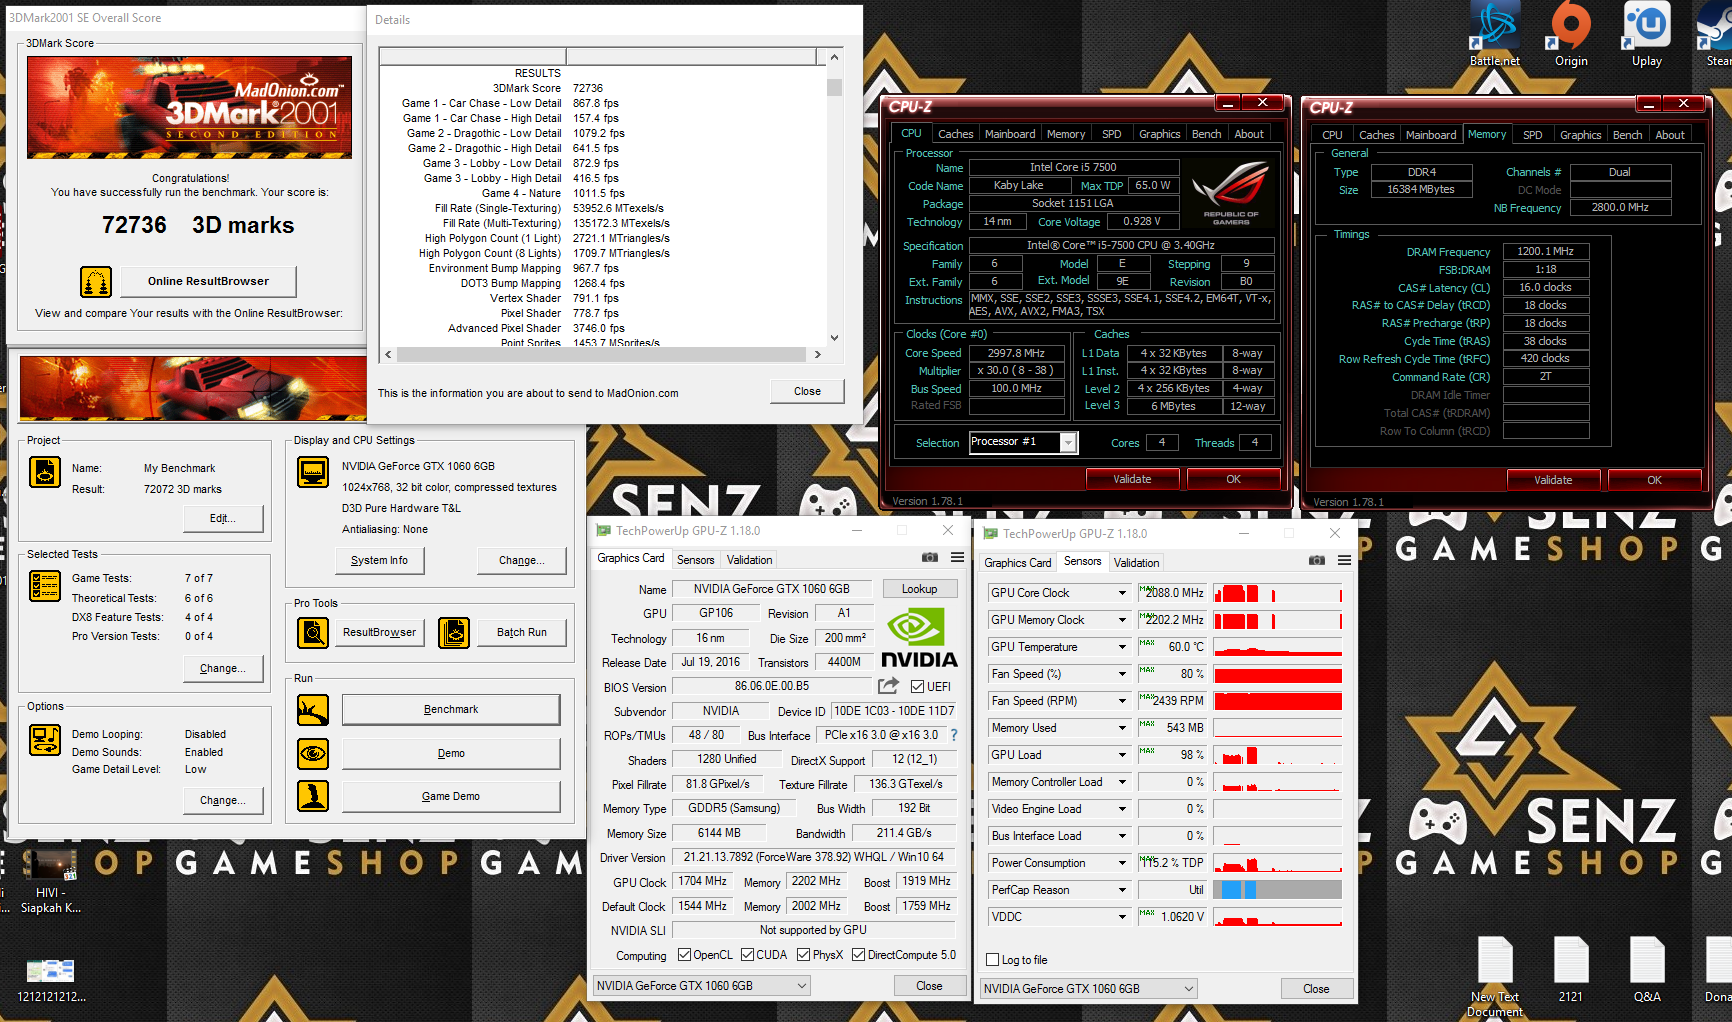
Task: Expand the Memory Used sensor dropdown
Action: [x=1122, y=728]
